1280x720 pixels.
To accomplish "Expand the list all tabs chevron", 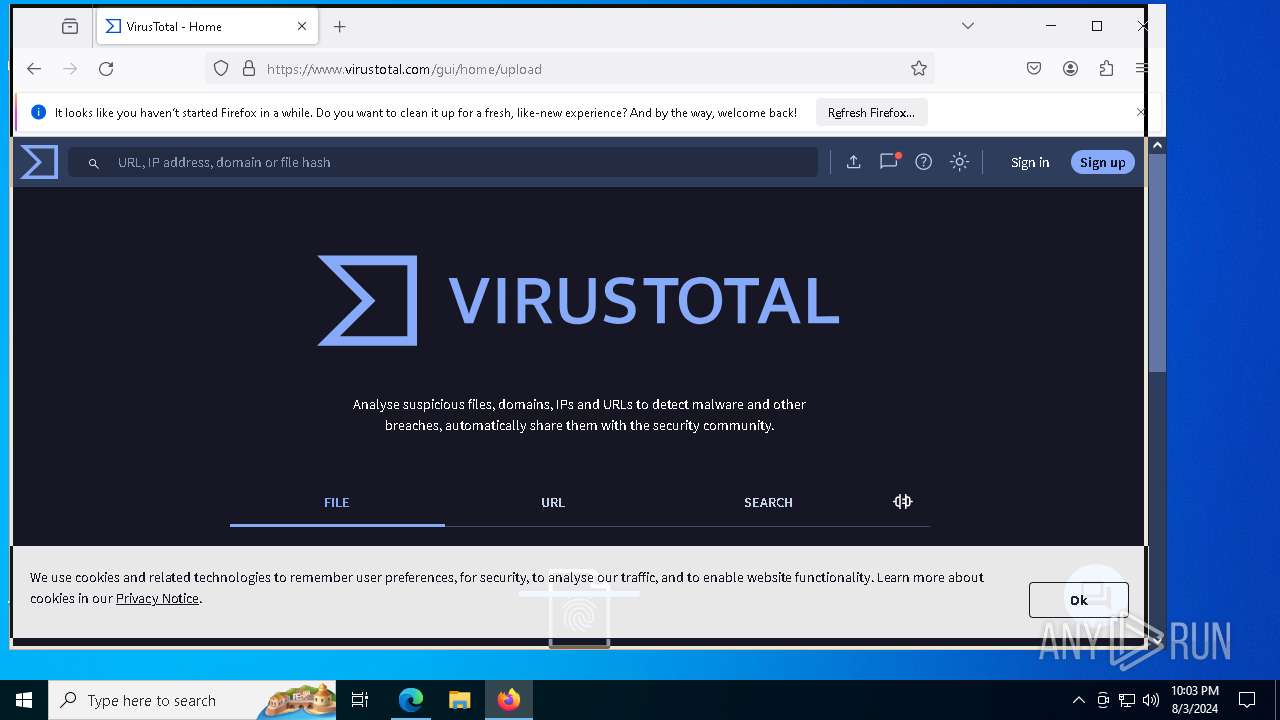I will pyautogui.click(x=968, y=26).
